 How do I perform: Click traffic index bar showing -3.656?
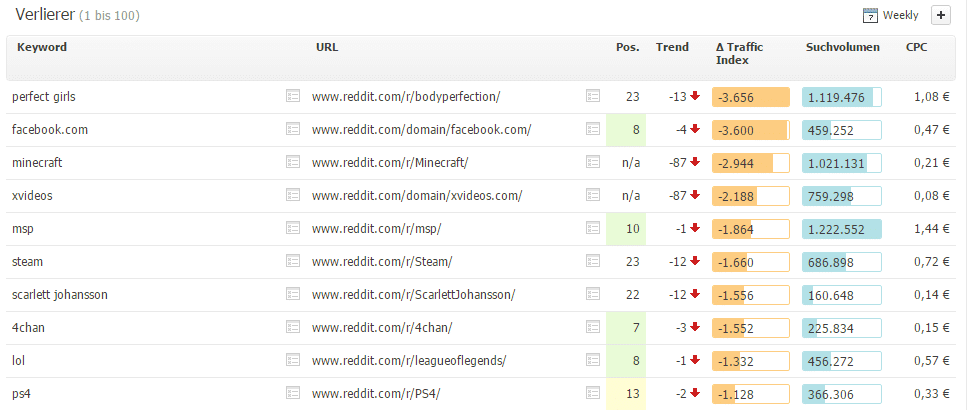pyautogui.click(x=750, y=97)
